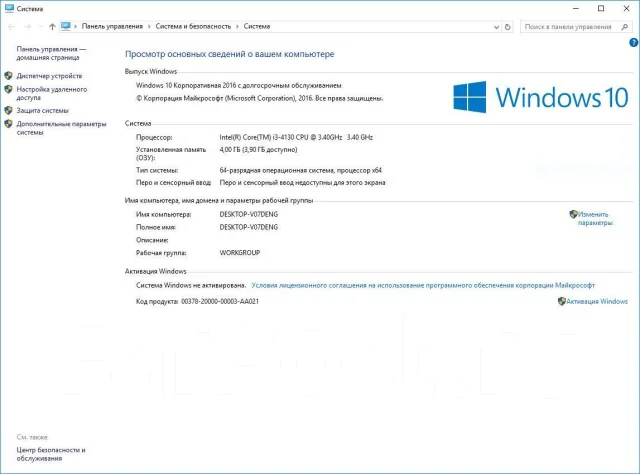Click the Система breadcrumb item
This screenshot has width=640, height=474.
pyautogui.click(x=257, y=26)
